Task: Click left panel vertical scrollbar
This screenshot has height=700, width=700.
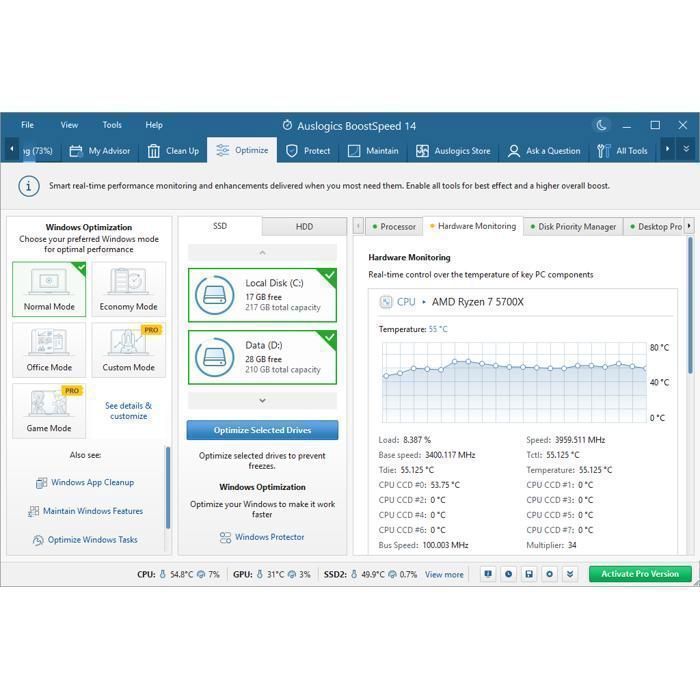Action: coord(168,488)
